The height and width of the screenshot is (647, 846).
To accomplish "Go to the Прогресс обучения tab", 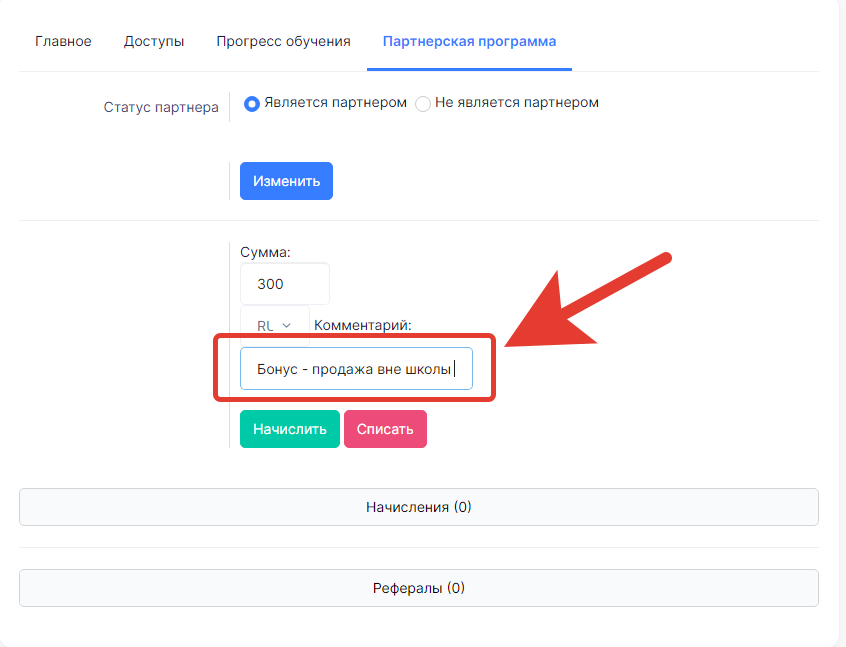I will click(283, 42).
